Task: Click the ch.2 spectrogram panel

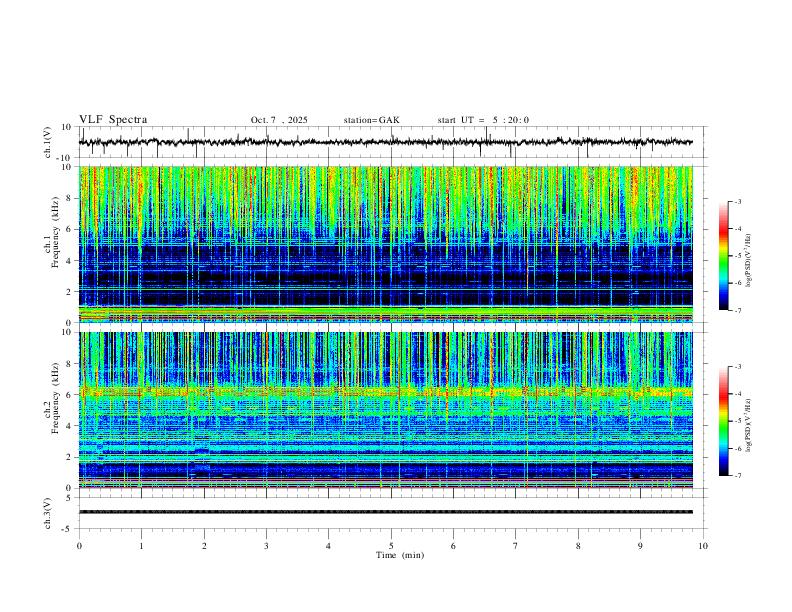Action: pos(385,410)
